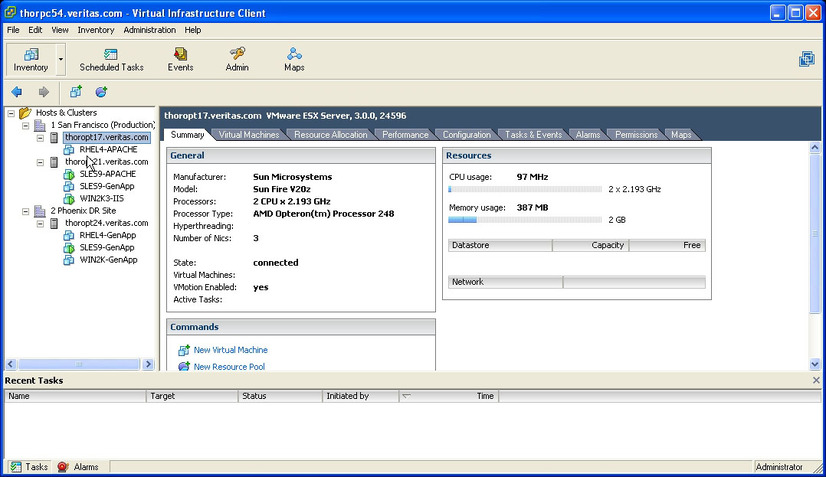Open the Admin toolbar icon
The width and height of the screenshot is (826, 477).
pyautogui.click(x=237, y=53)
